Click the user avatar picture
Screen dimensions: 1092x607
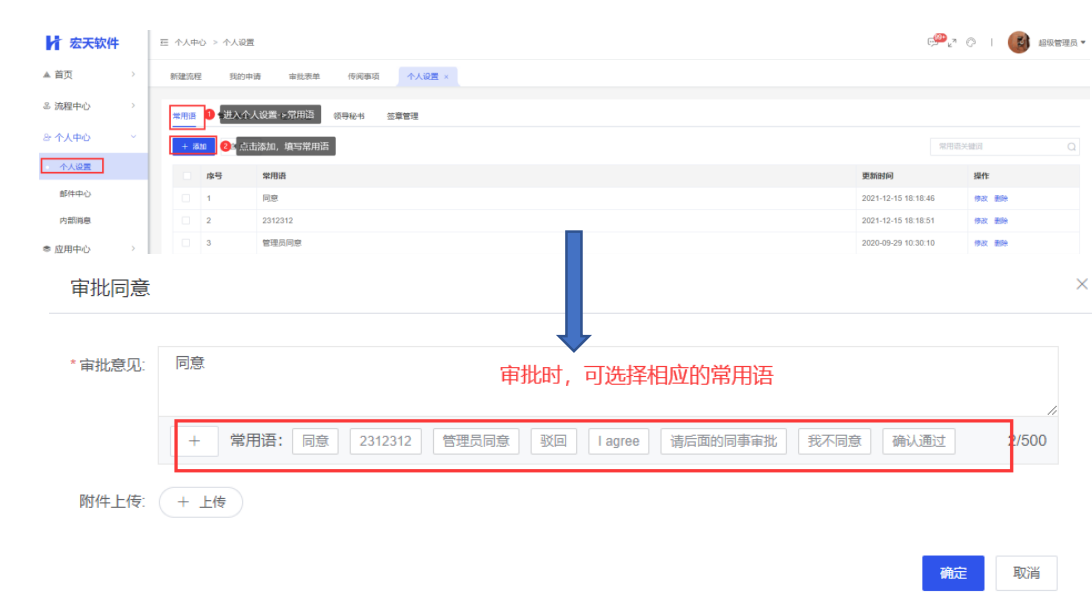point(1019,42)
